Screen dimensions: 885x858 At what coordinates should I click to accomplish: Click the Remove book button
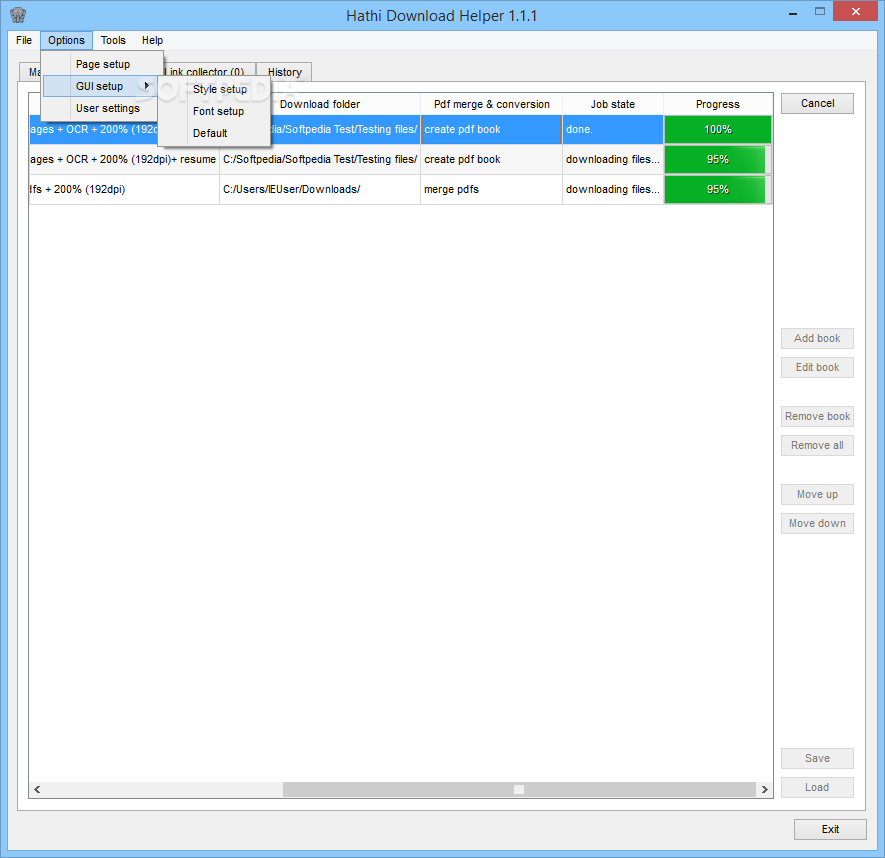(x=817, y=416)
